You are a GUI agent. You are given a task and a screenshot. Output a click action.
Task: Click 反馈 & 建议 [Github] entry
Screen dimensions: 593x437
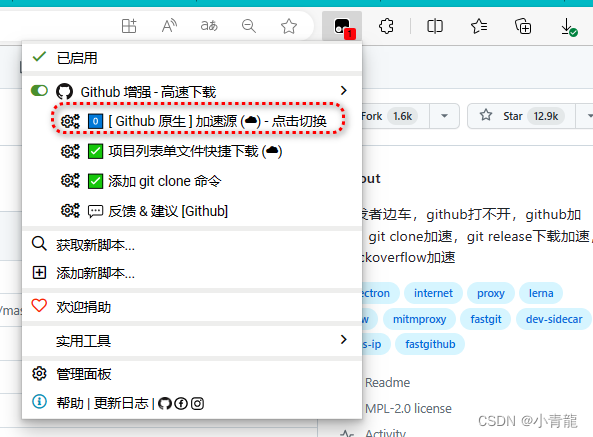pos(168,211)
